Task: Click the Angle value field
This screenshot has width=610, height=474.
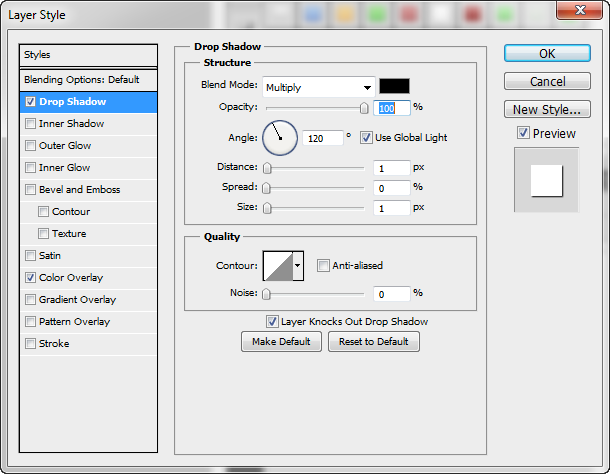Action: pyautogui.click(x=323, y=138)
